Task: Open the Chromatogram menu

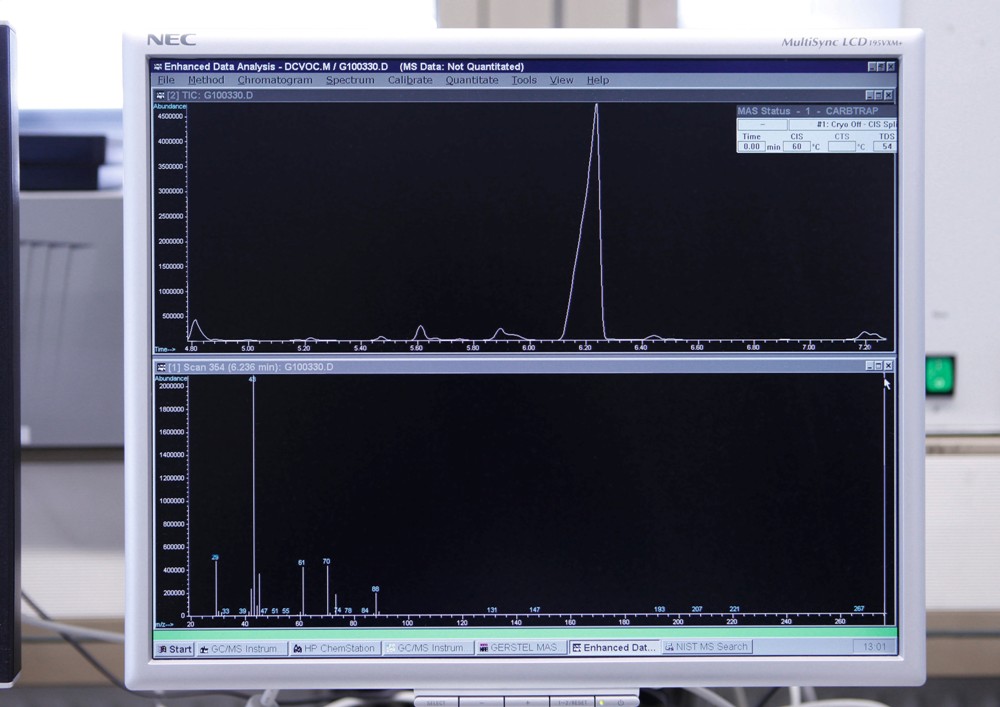Action: click(275, 80)
